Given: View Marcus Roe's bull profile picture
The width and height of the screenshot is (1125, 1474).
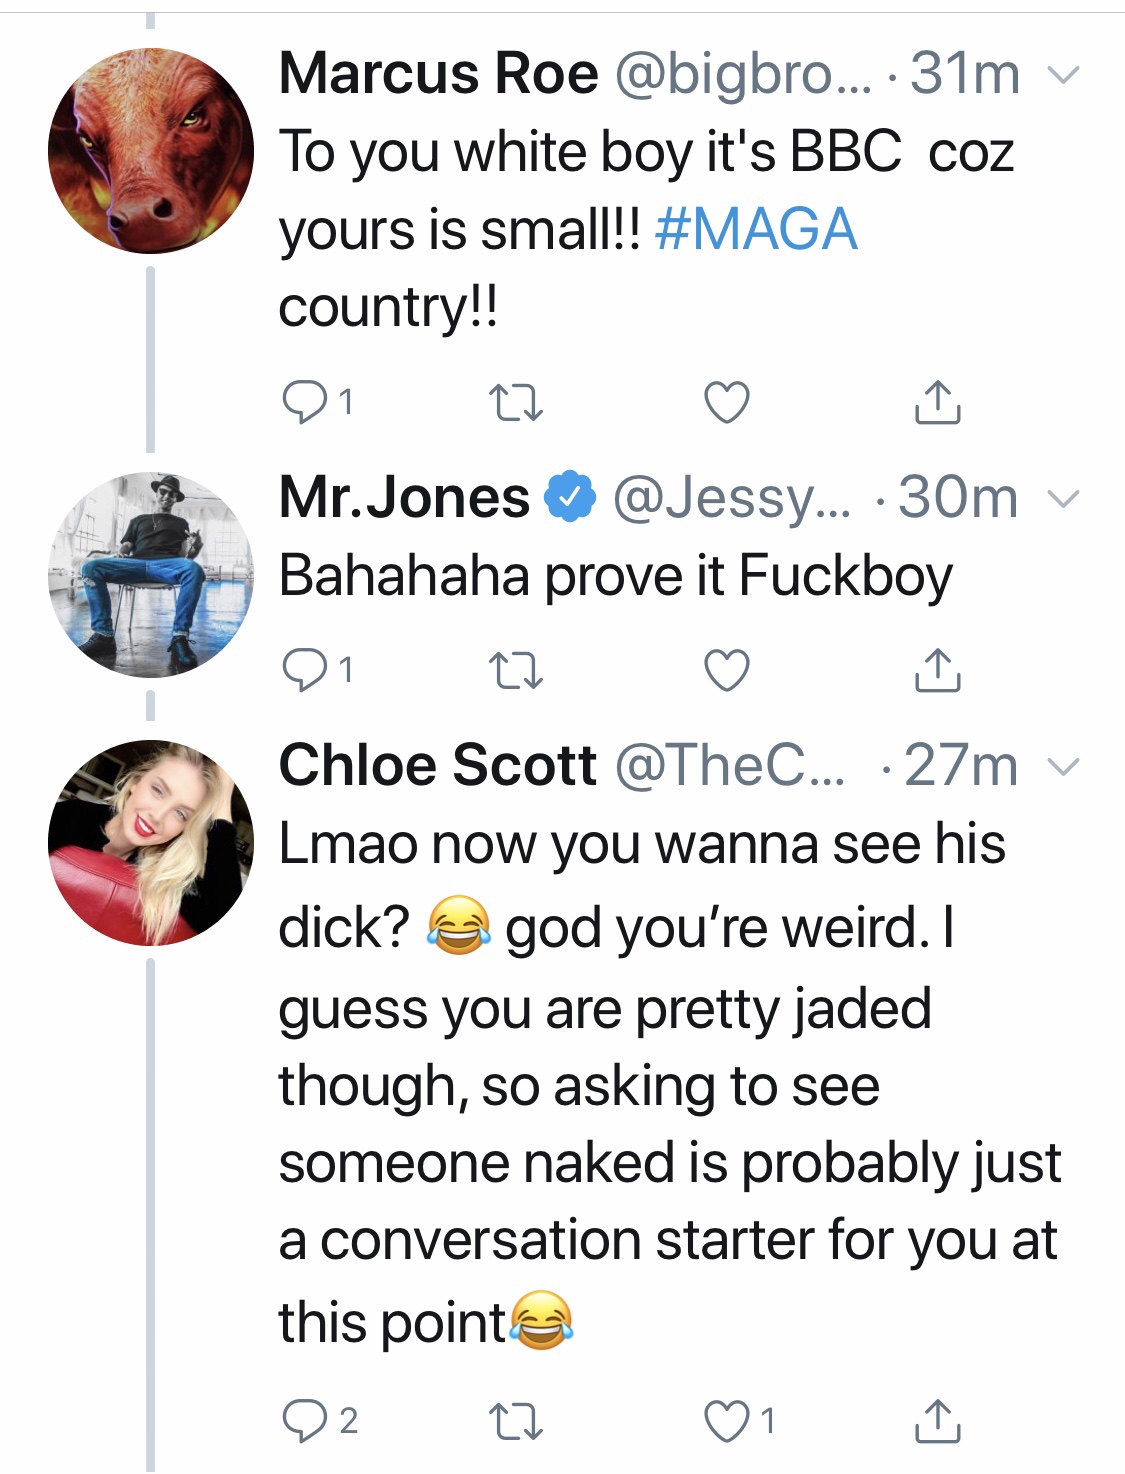Looking at the screenshot, I should [151, 151].
